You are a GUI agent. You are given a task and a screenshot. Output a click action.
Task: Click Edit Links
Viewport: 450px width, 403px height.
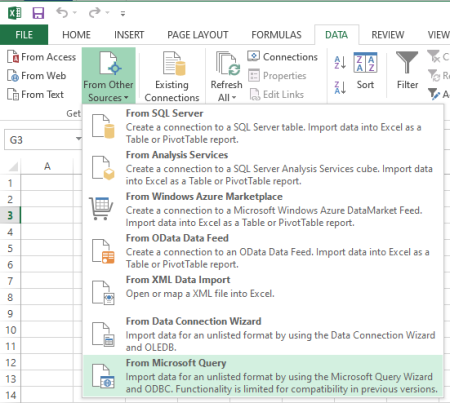coord(276,94)
